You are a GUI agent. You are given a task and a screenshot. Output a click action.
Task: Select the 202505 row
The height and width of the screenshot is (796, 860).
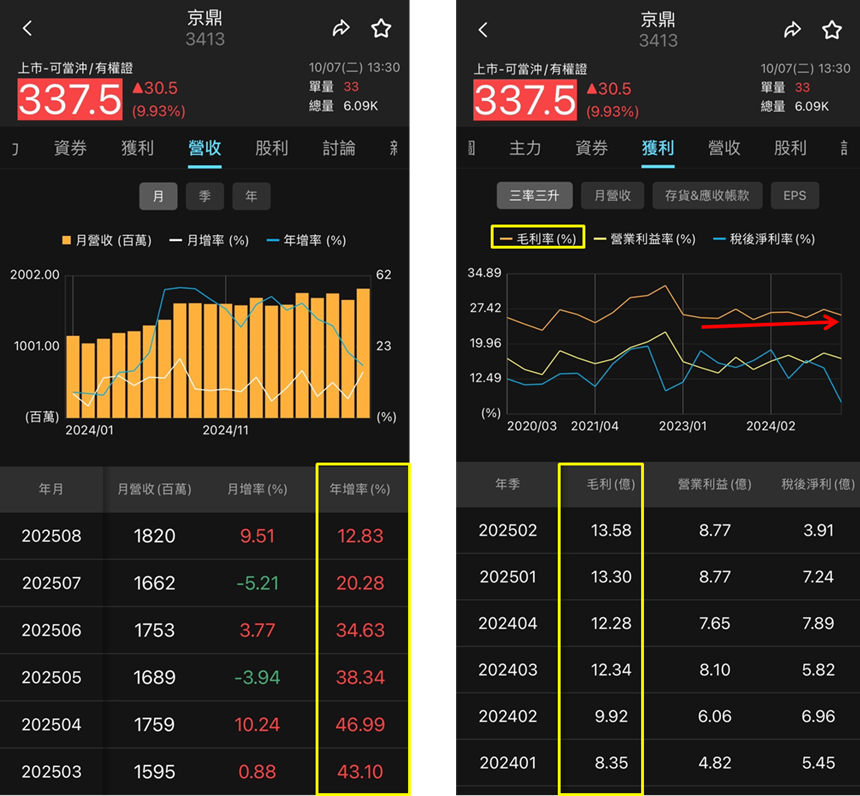click(x=205, y=677)
